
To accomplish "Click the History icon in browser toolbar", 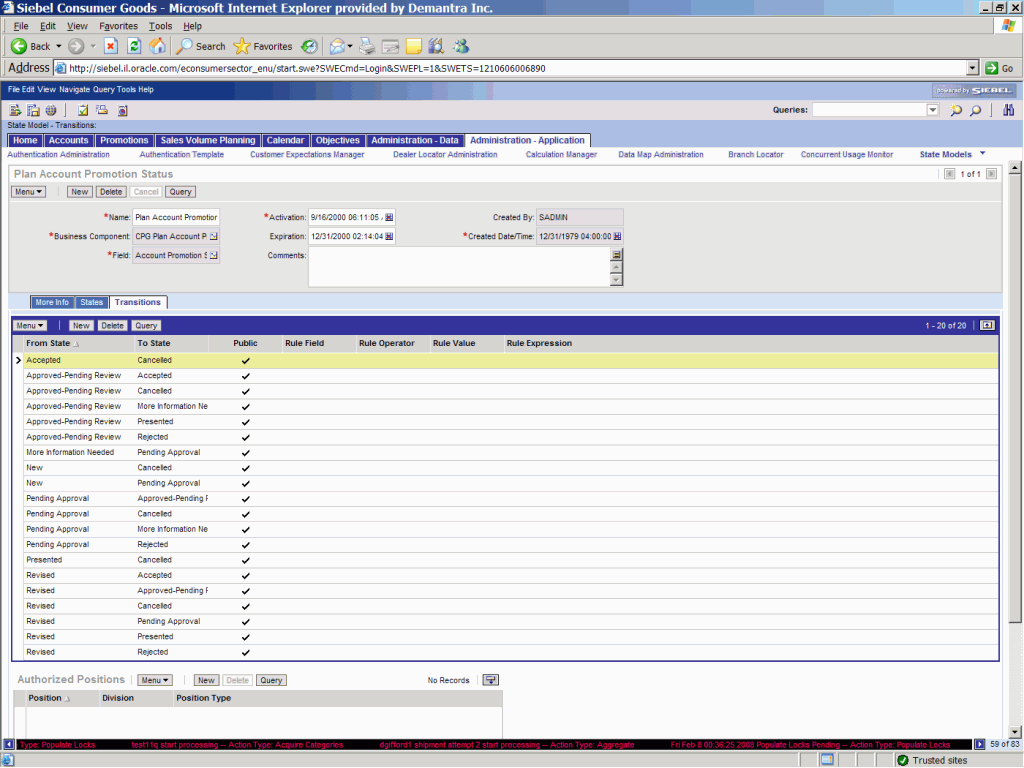I will click(x=310, y=46).
